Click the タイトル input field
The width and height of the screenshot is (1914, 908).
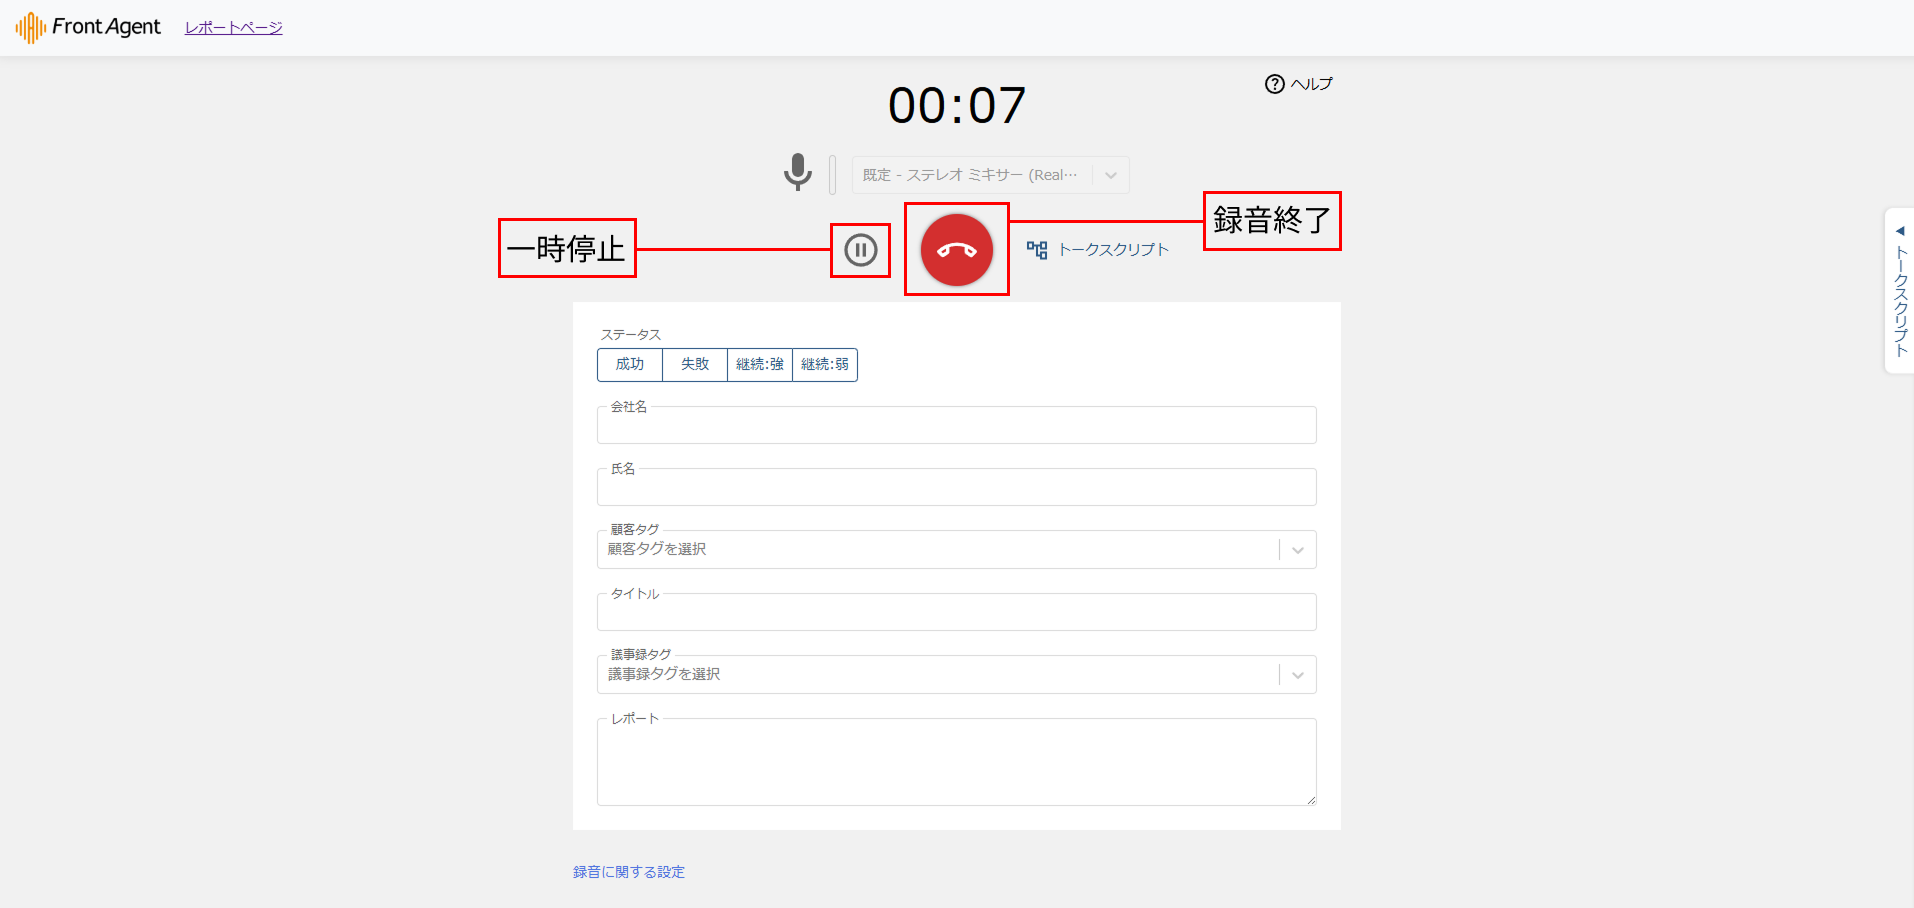tap(956, 614)
